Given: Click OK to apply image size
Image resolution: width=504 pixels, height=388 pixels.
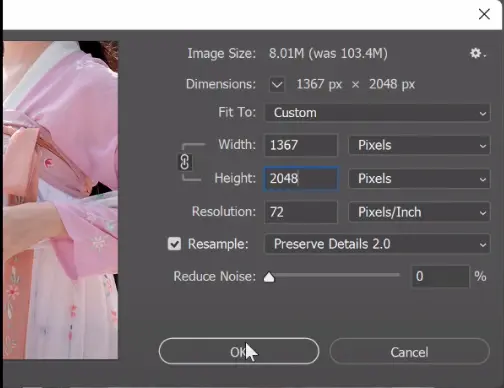Looking at the screenshot, I should pos(239,351).
